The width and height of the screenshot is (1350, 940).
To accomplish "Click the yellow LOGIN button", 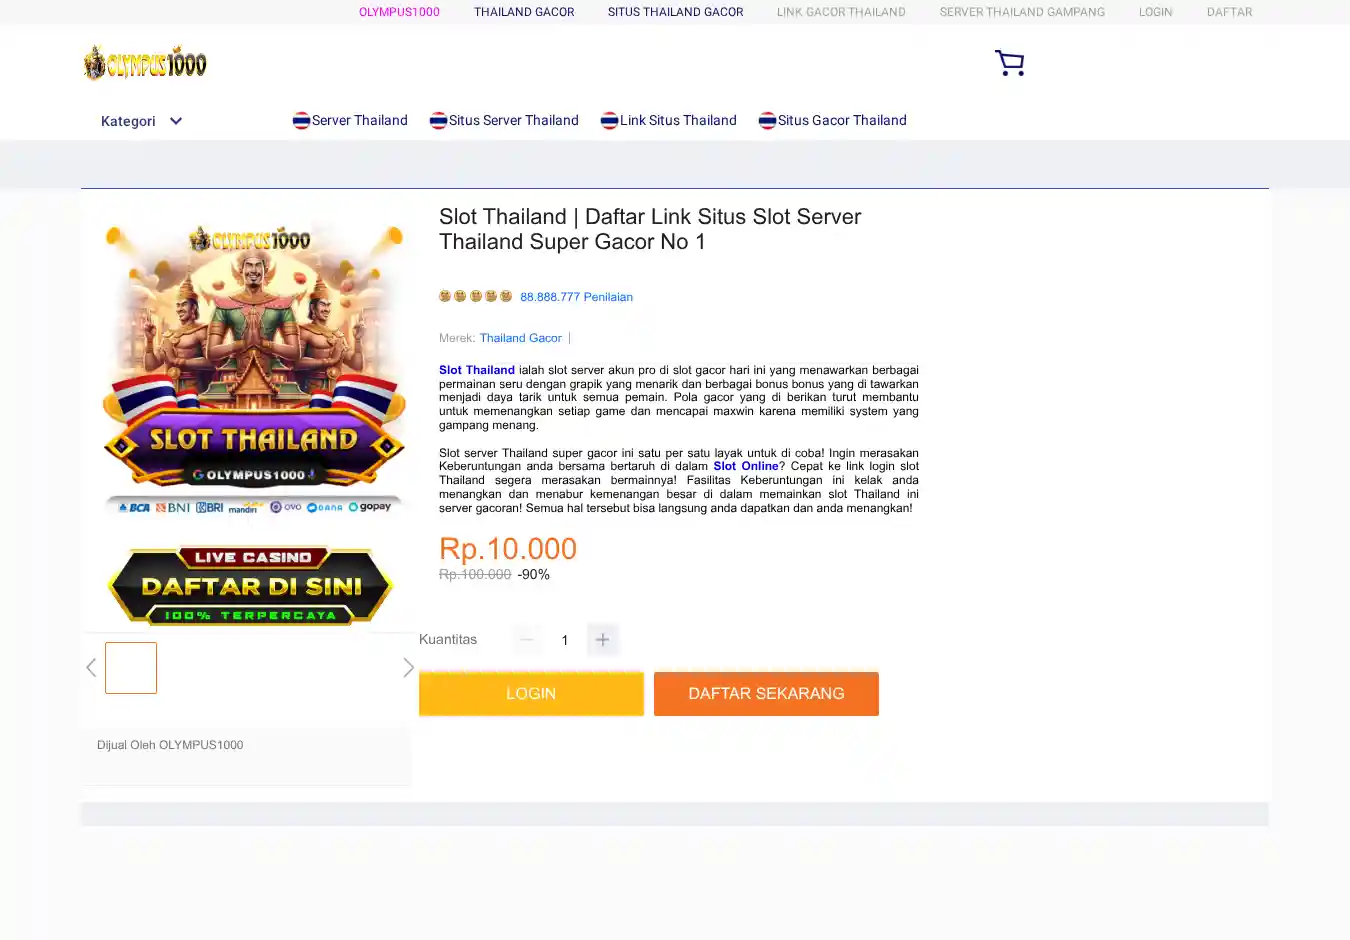I will [x=531, y=694].
